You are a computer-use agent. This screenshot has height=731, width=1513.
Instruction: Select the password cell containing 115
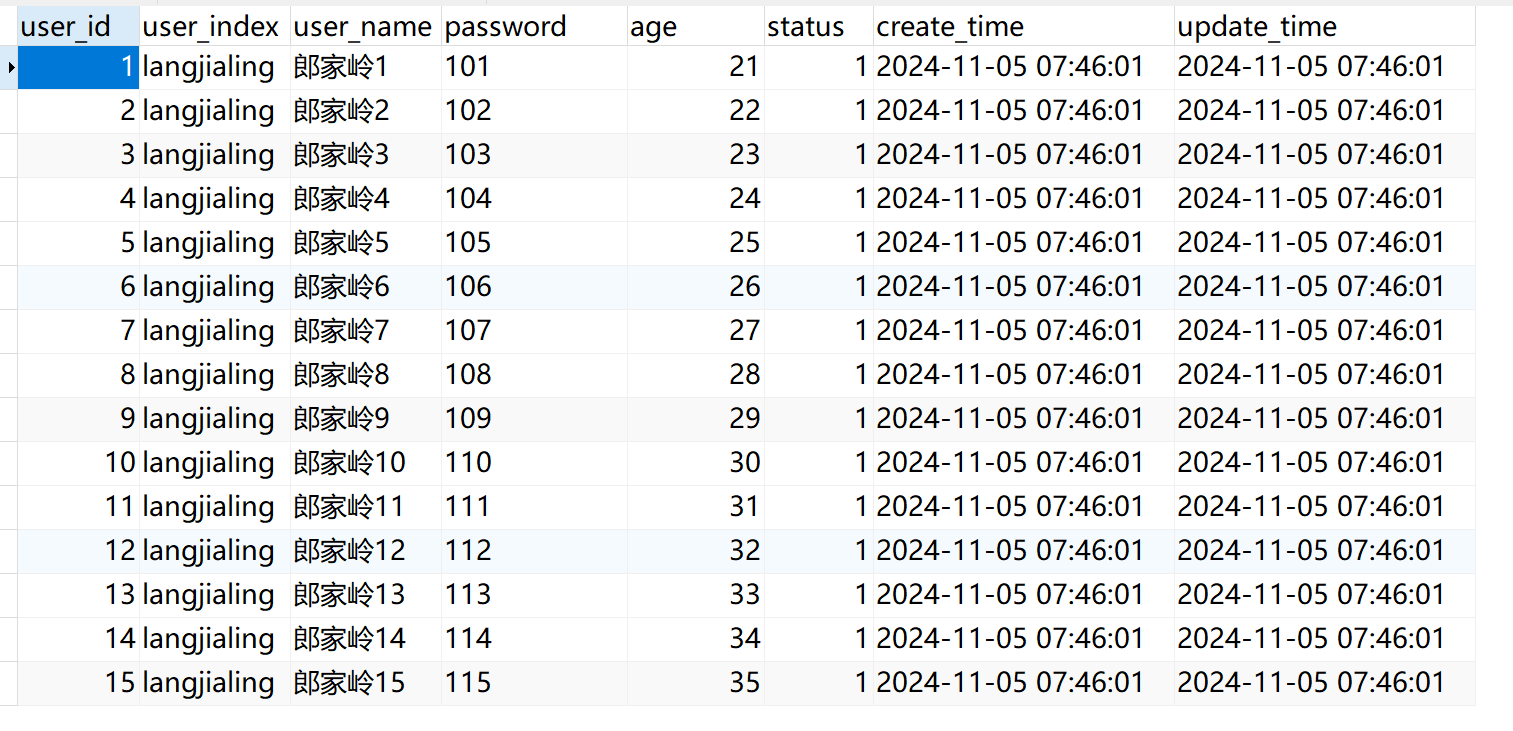(x=534, y=683)
